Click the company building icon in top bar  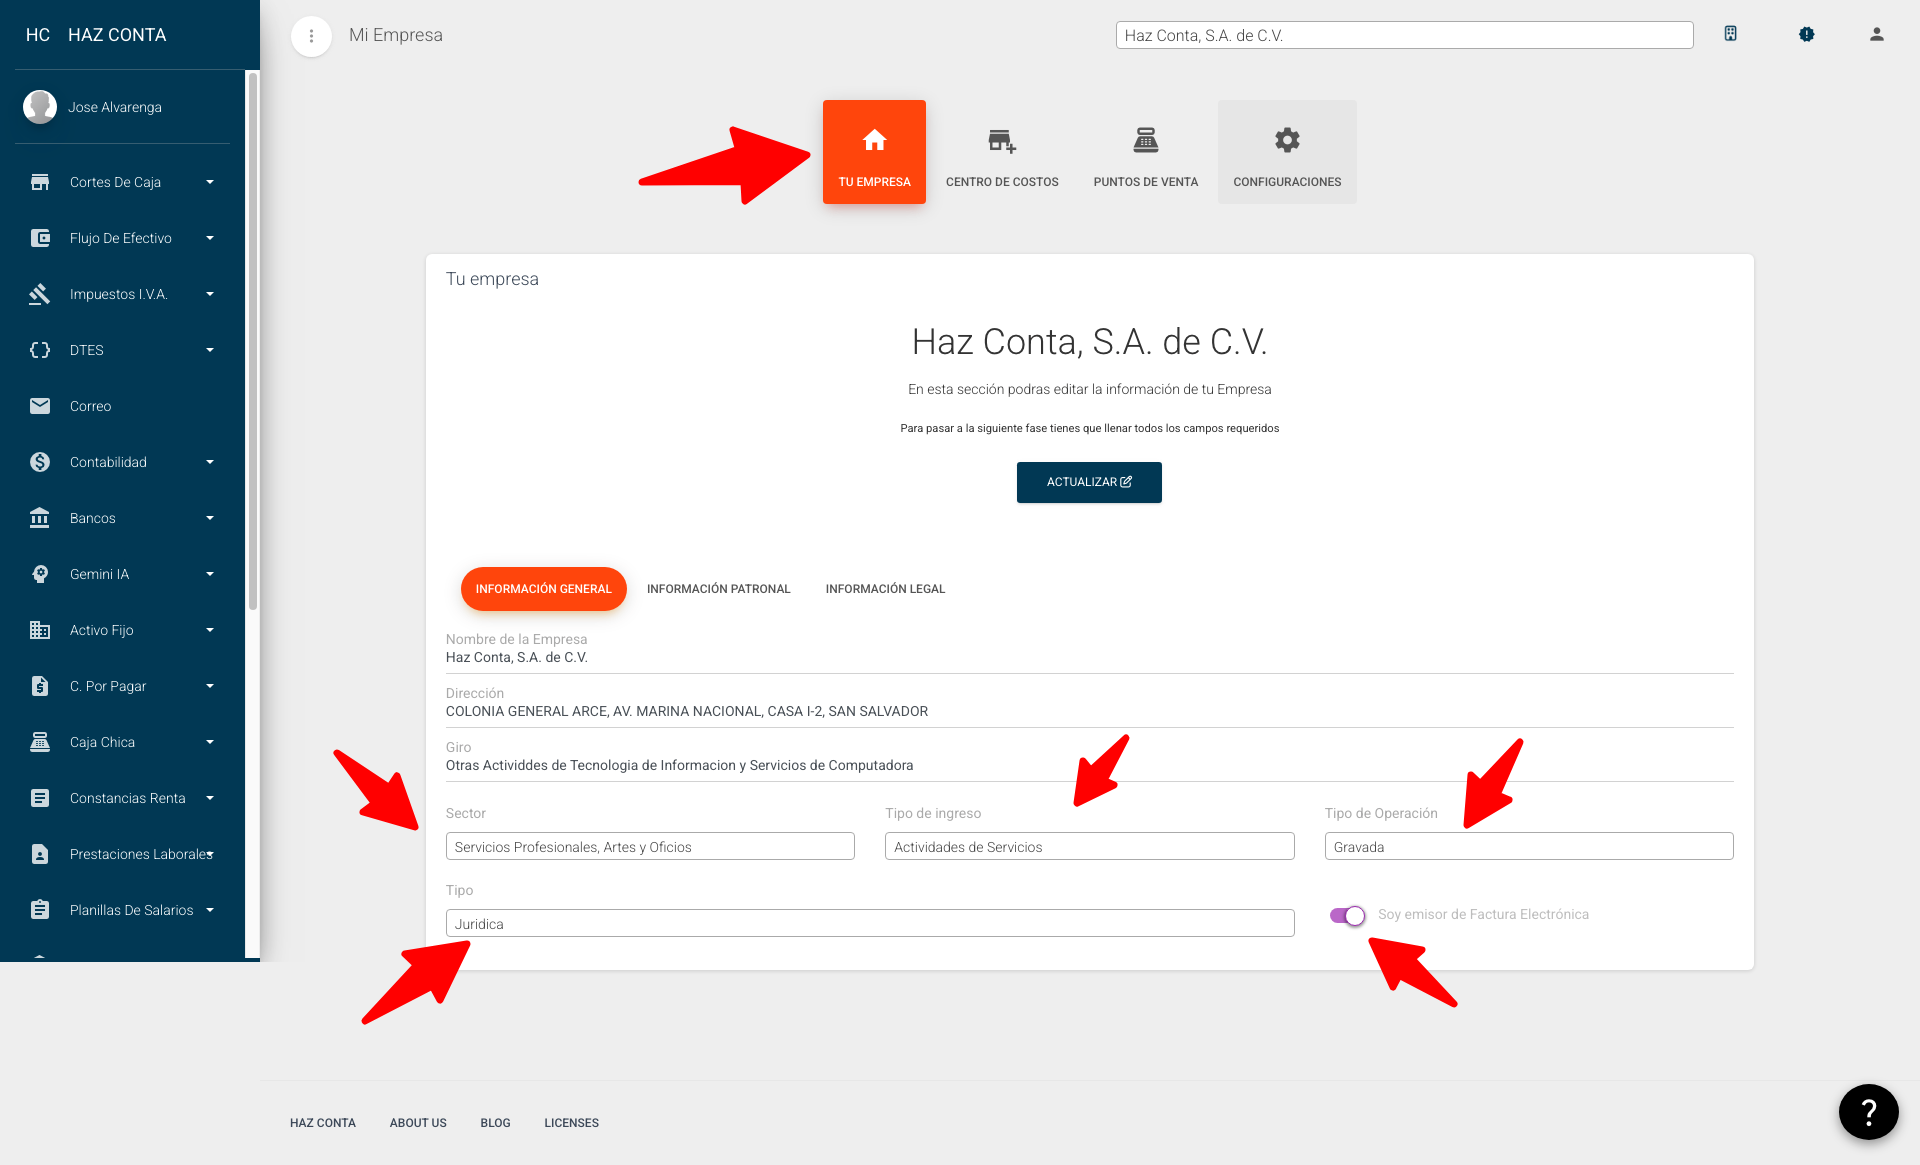point(1730,34)
